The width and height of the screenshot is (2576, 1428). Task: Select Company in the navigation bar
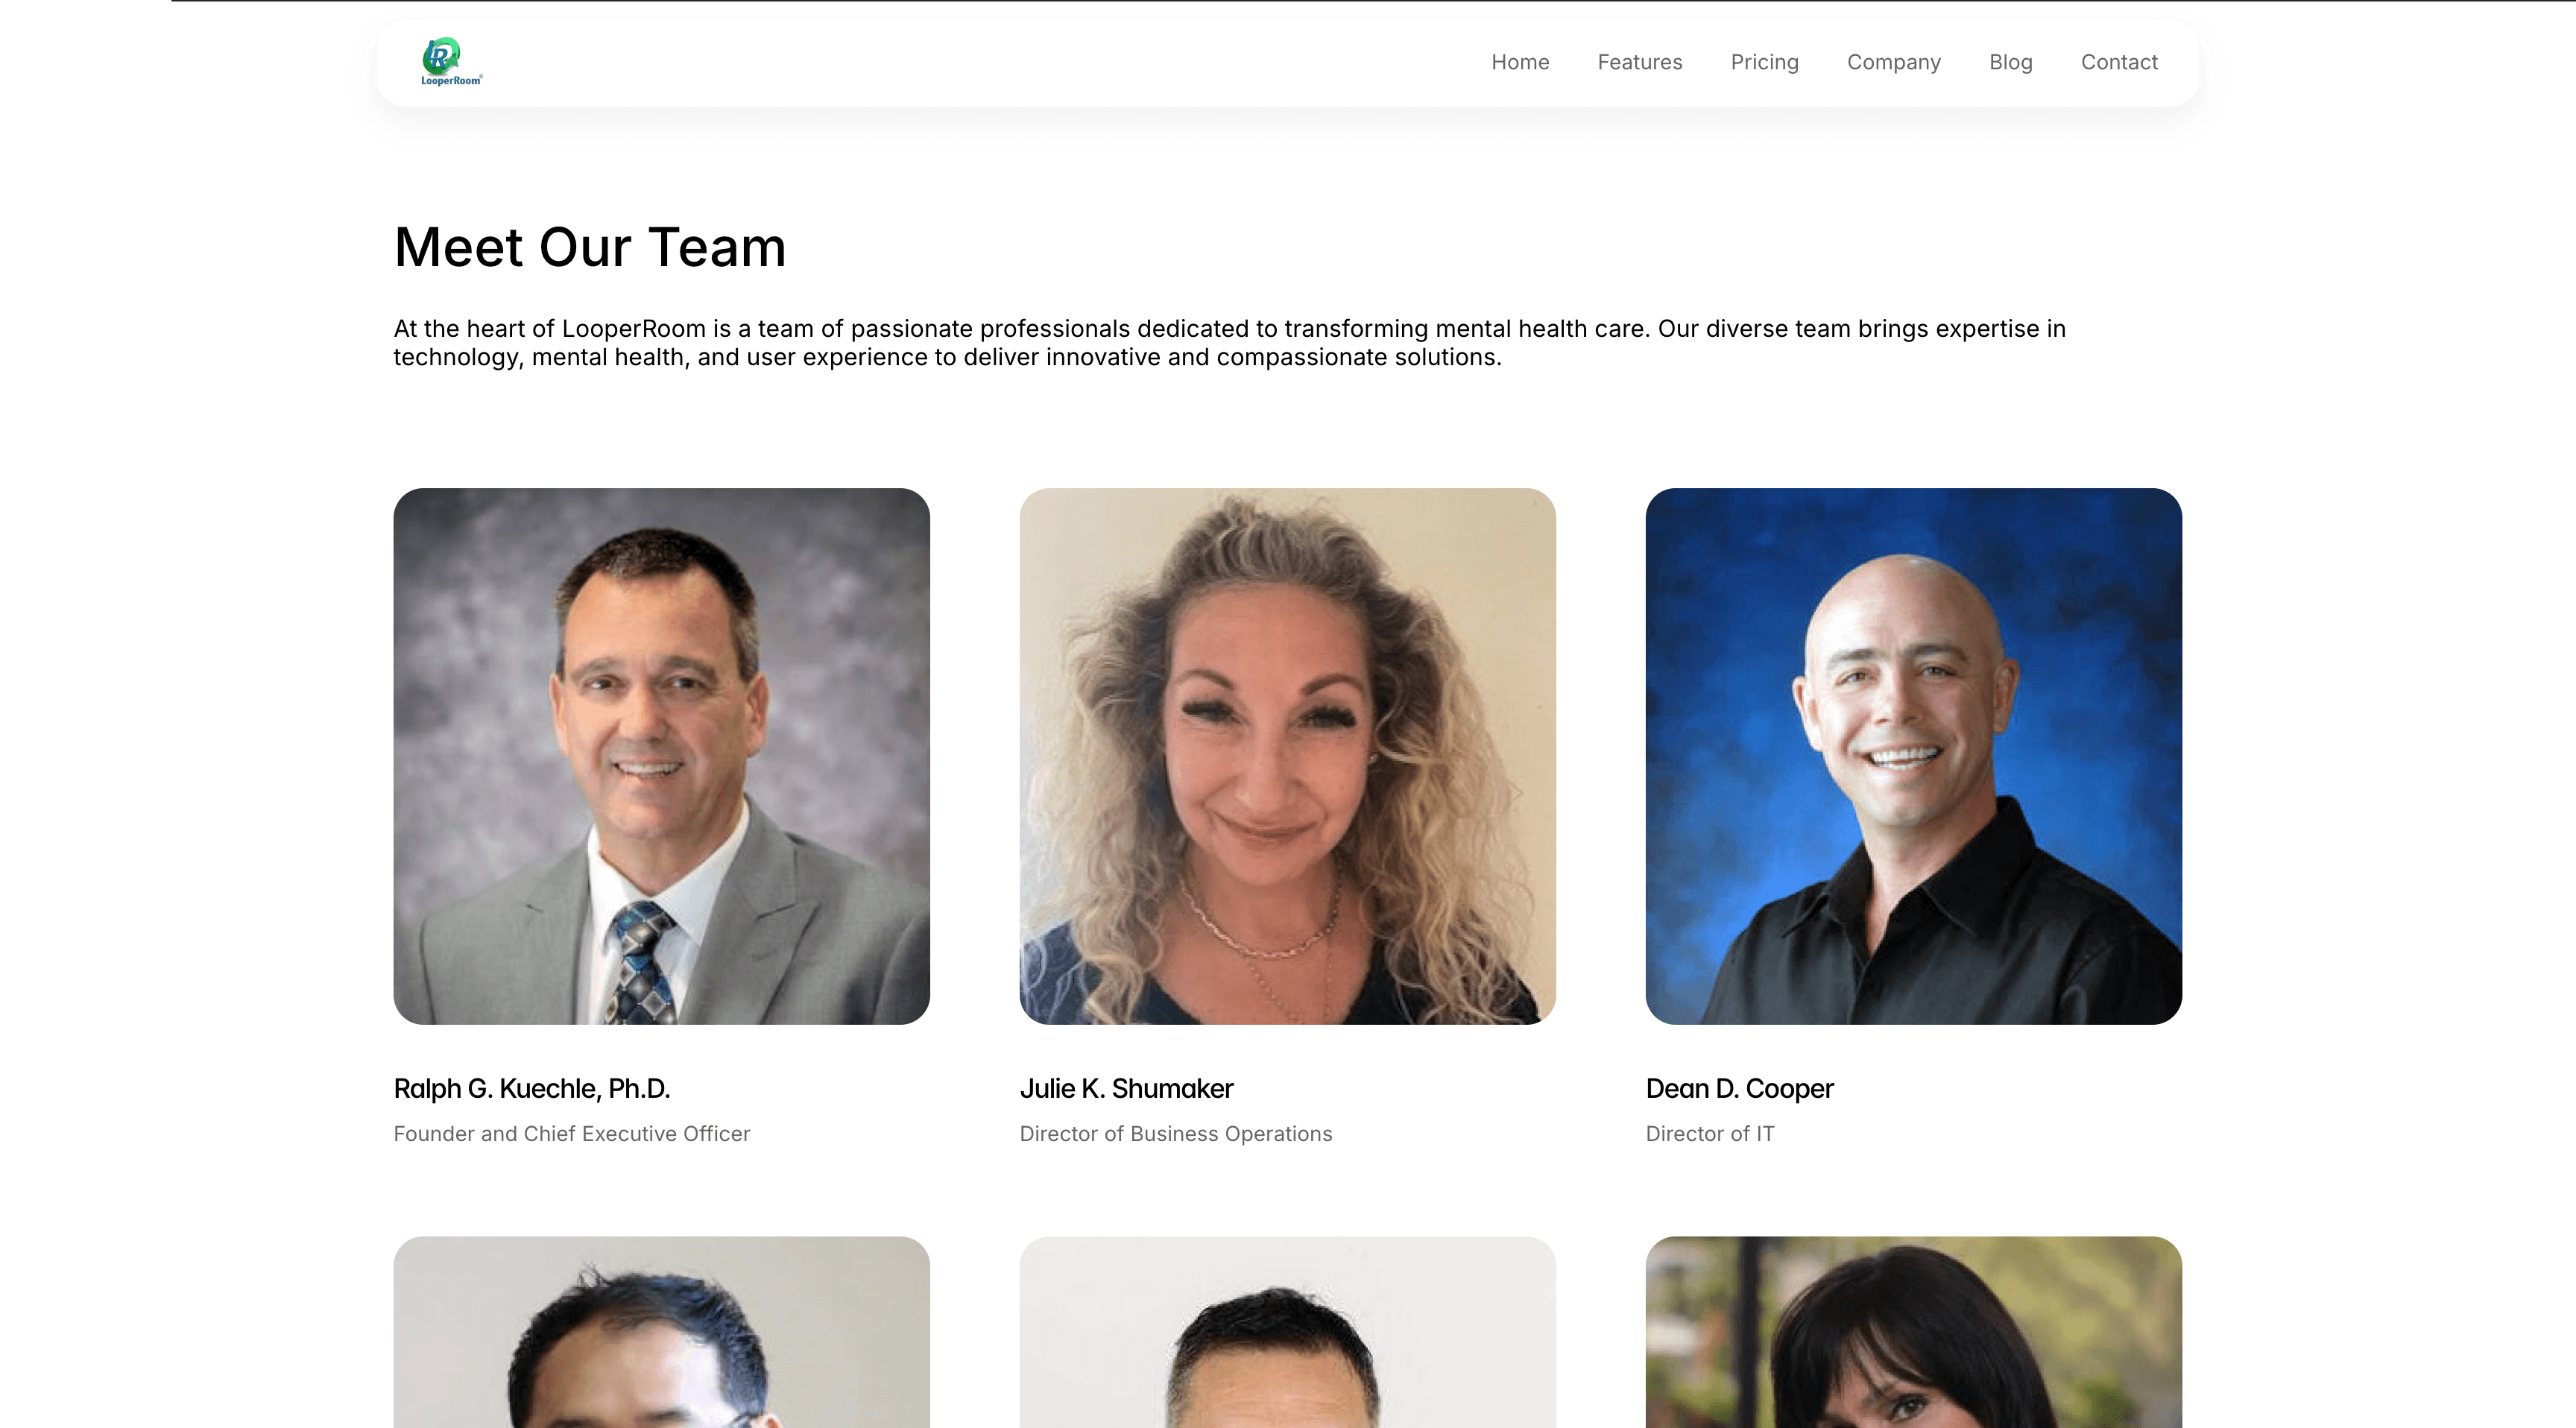click(x=1893, y=62)
